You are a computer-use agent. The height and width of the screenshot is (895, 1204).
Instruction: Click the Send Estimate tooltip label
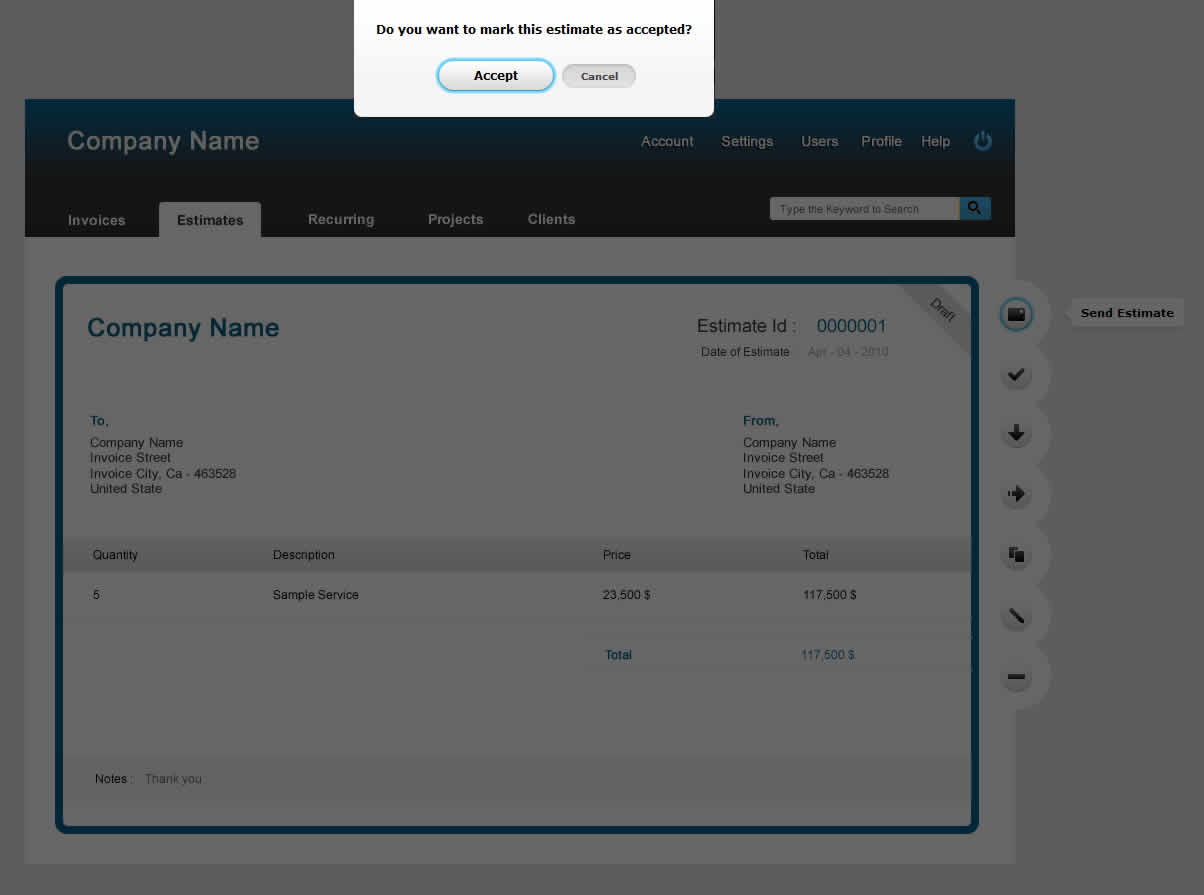pyautogui.click(x=1127, y=313)
